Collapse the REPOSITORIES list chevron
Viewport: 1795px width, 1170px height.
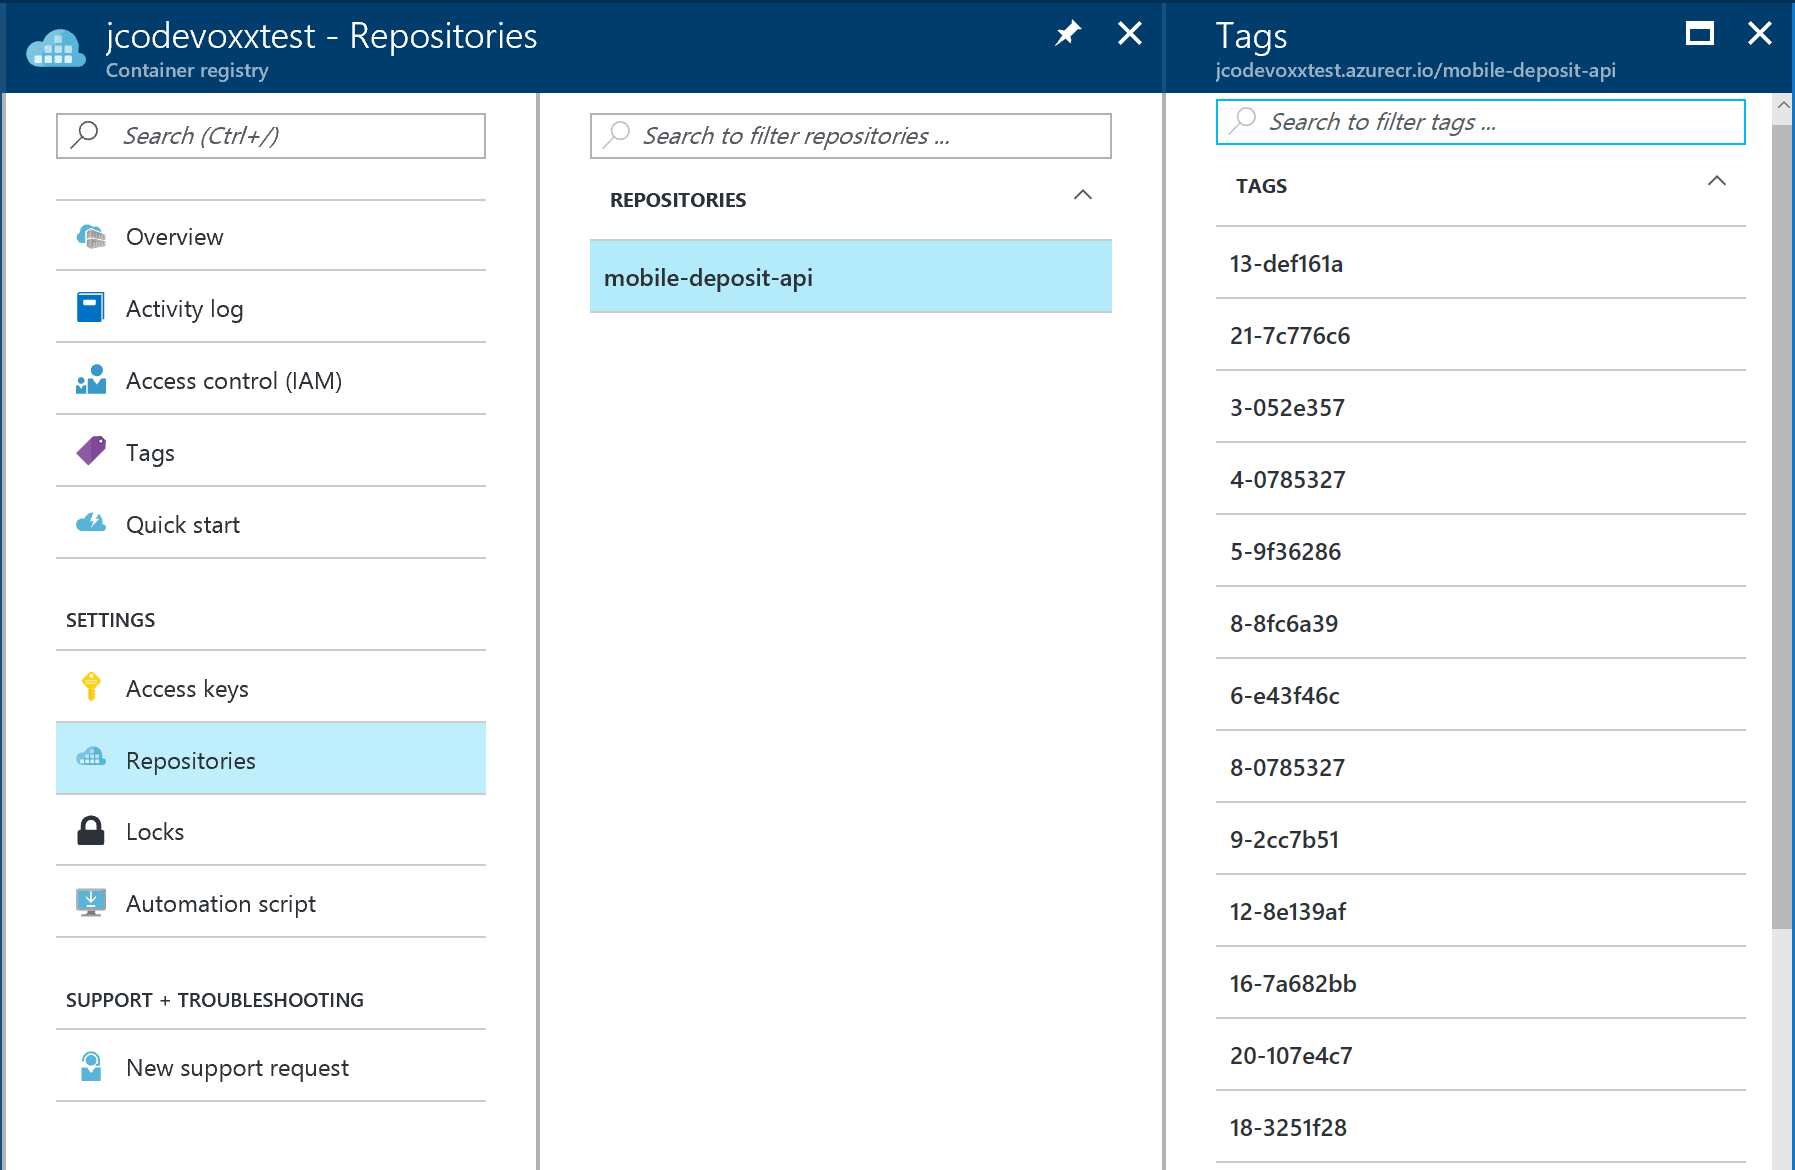1083,195
